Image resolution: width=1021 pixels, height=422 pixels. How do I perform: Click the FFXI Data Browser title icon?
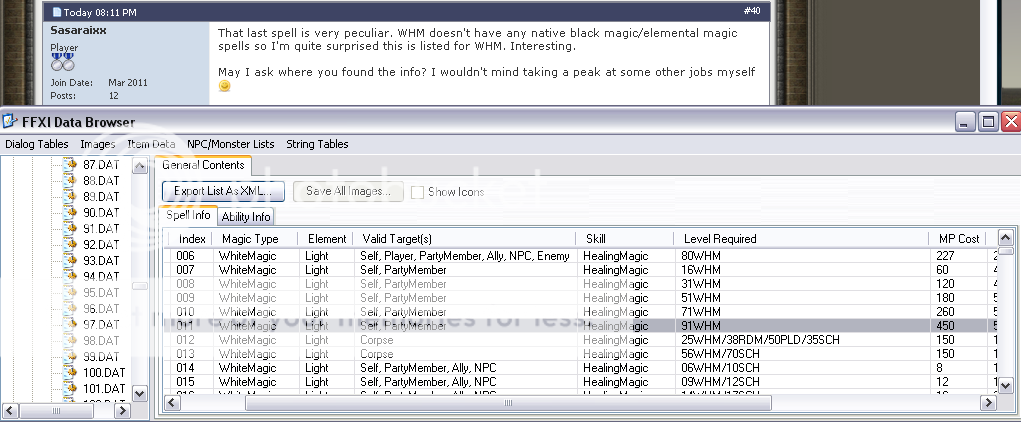point(11,122)
